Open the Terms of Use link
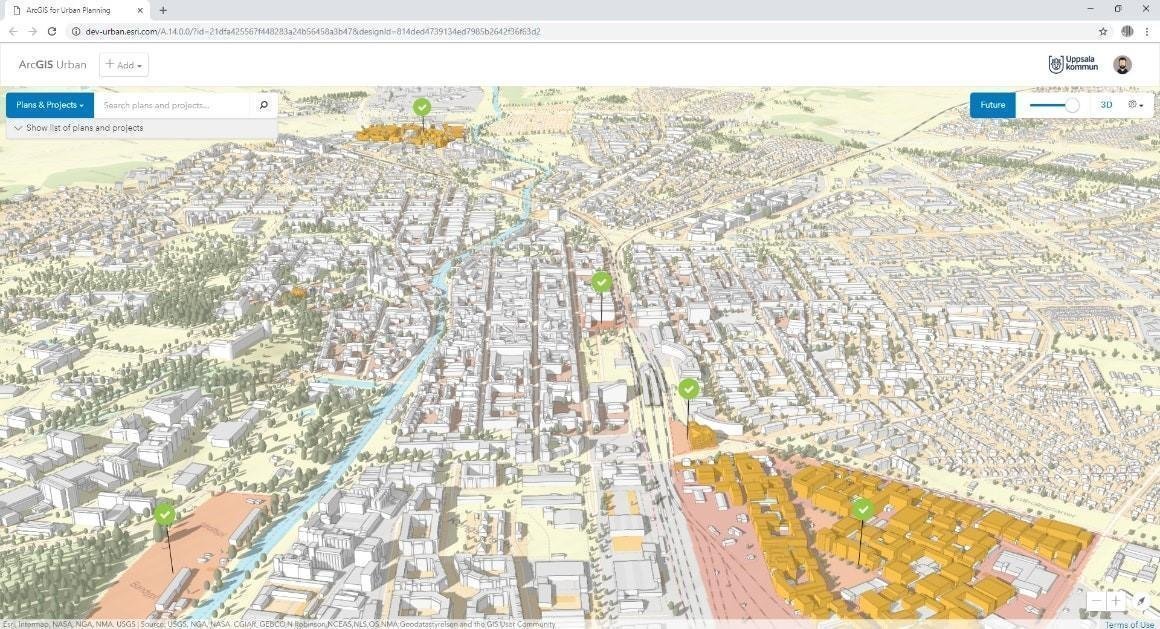 click(1129, 624)
